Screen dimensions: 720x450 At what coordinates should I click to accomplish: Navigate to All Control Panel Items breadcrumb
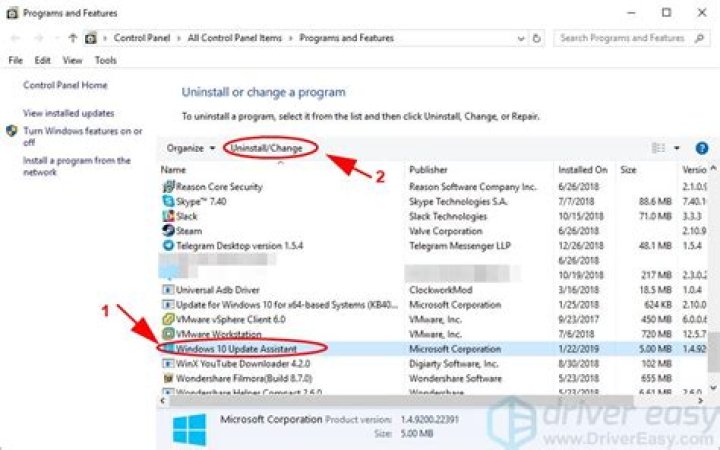(x=235, y=38)
